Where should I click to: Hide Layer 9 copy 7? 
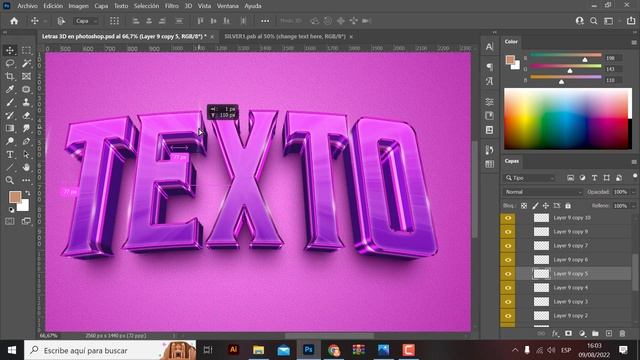click(x=508, y=246)
